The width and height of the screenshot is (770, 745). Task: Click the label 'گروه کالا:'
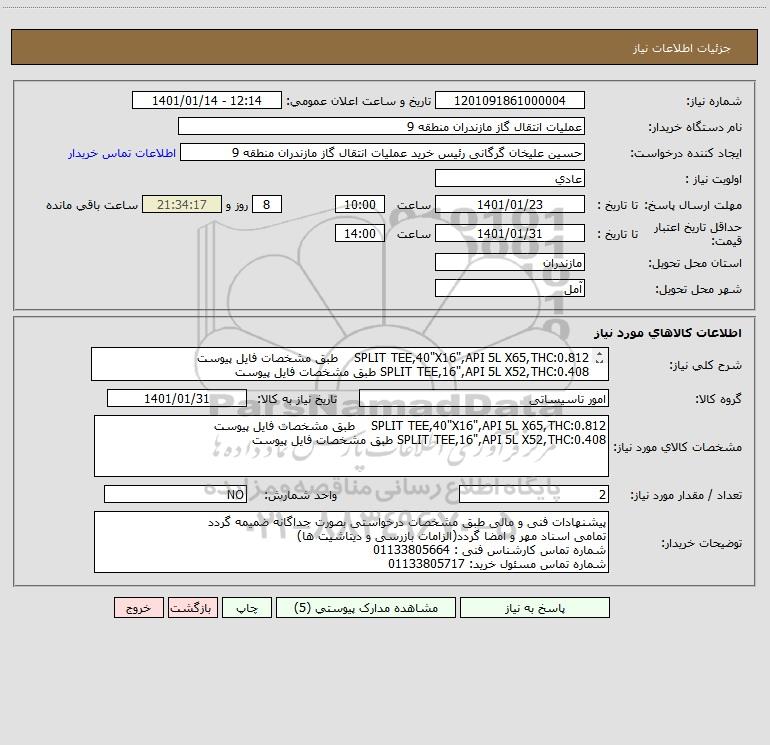click(x=718, y=399)
